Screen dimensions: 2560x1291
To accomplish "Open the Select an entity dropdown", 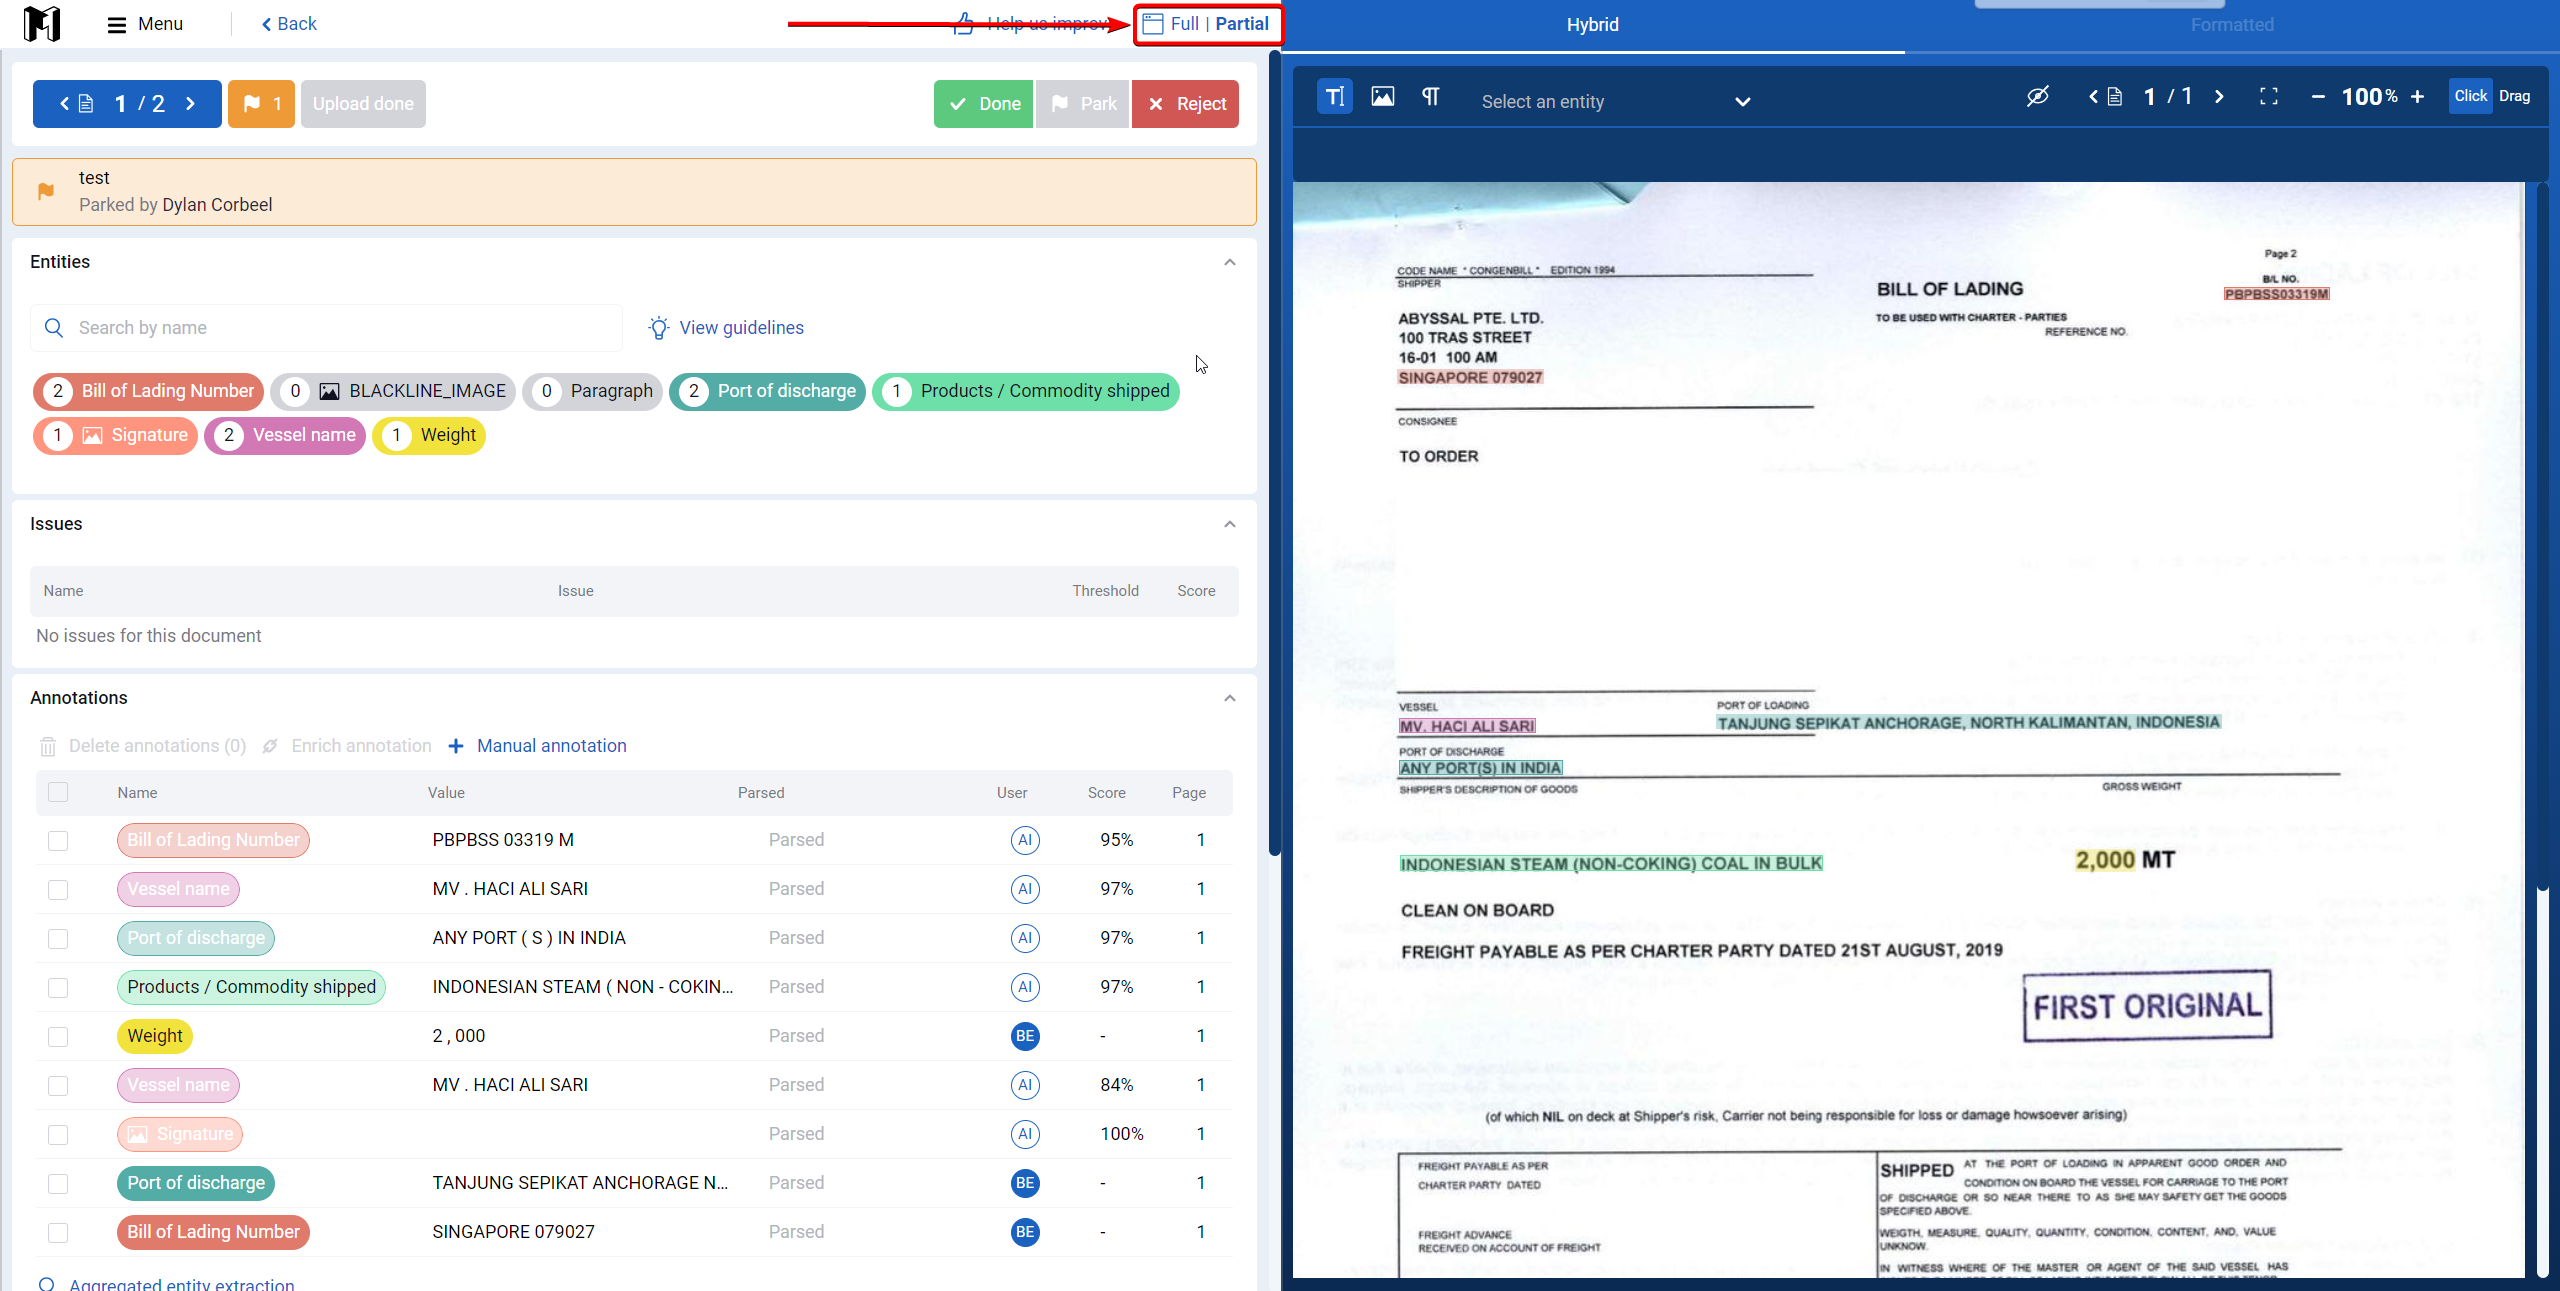I will 1615,101.
